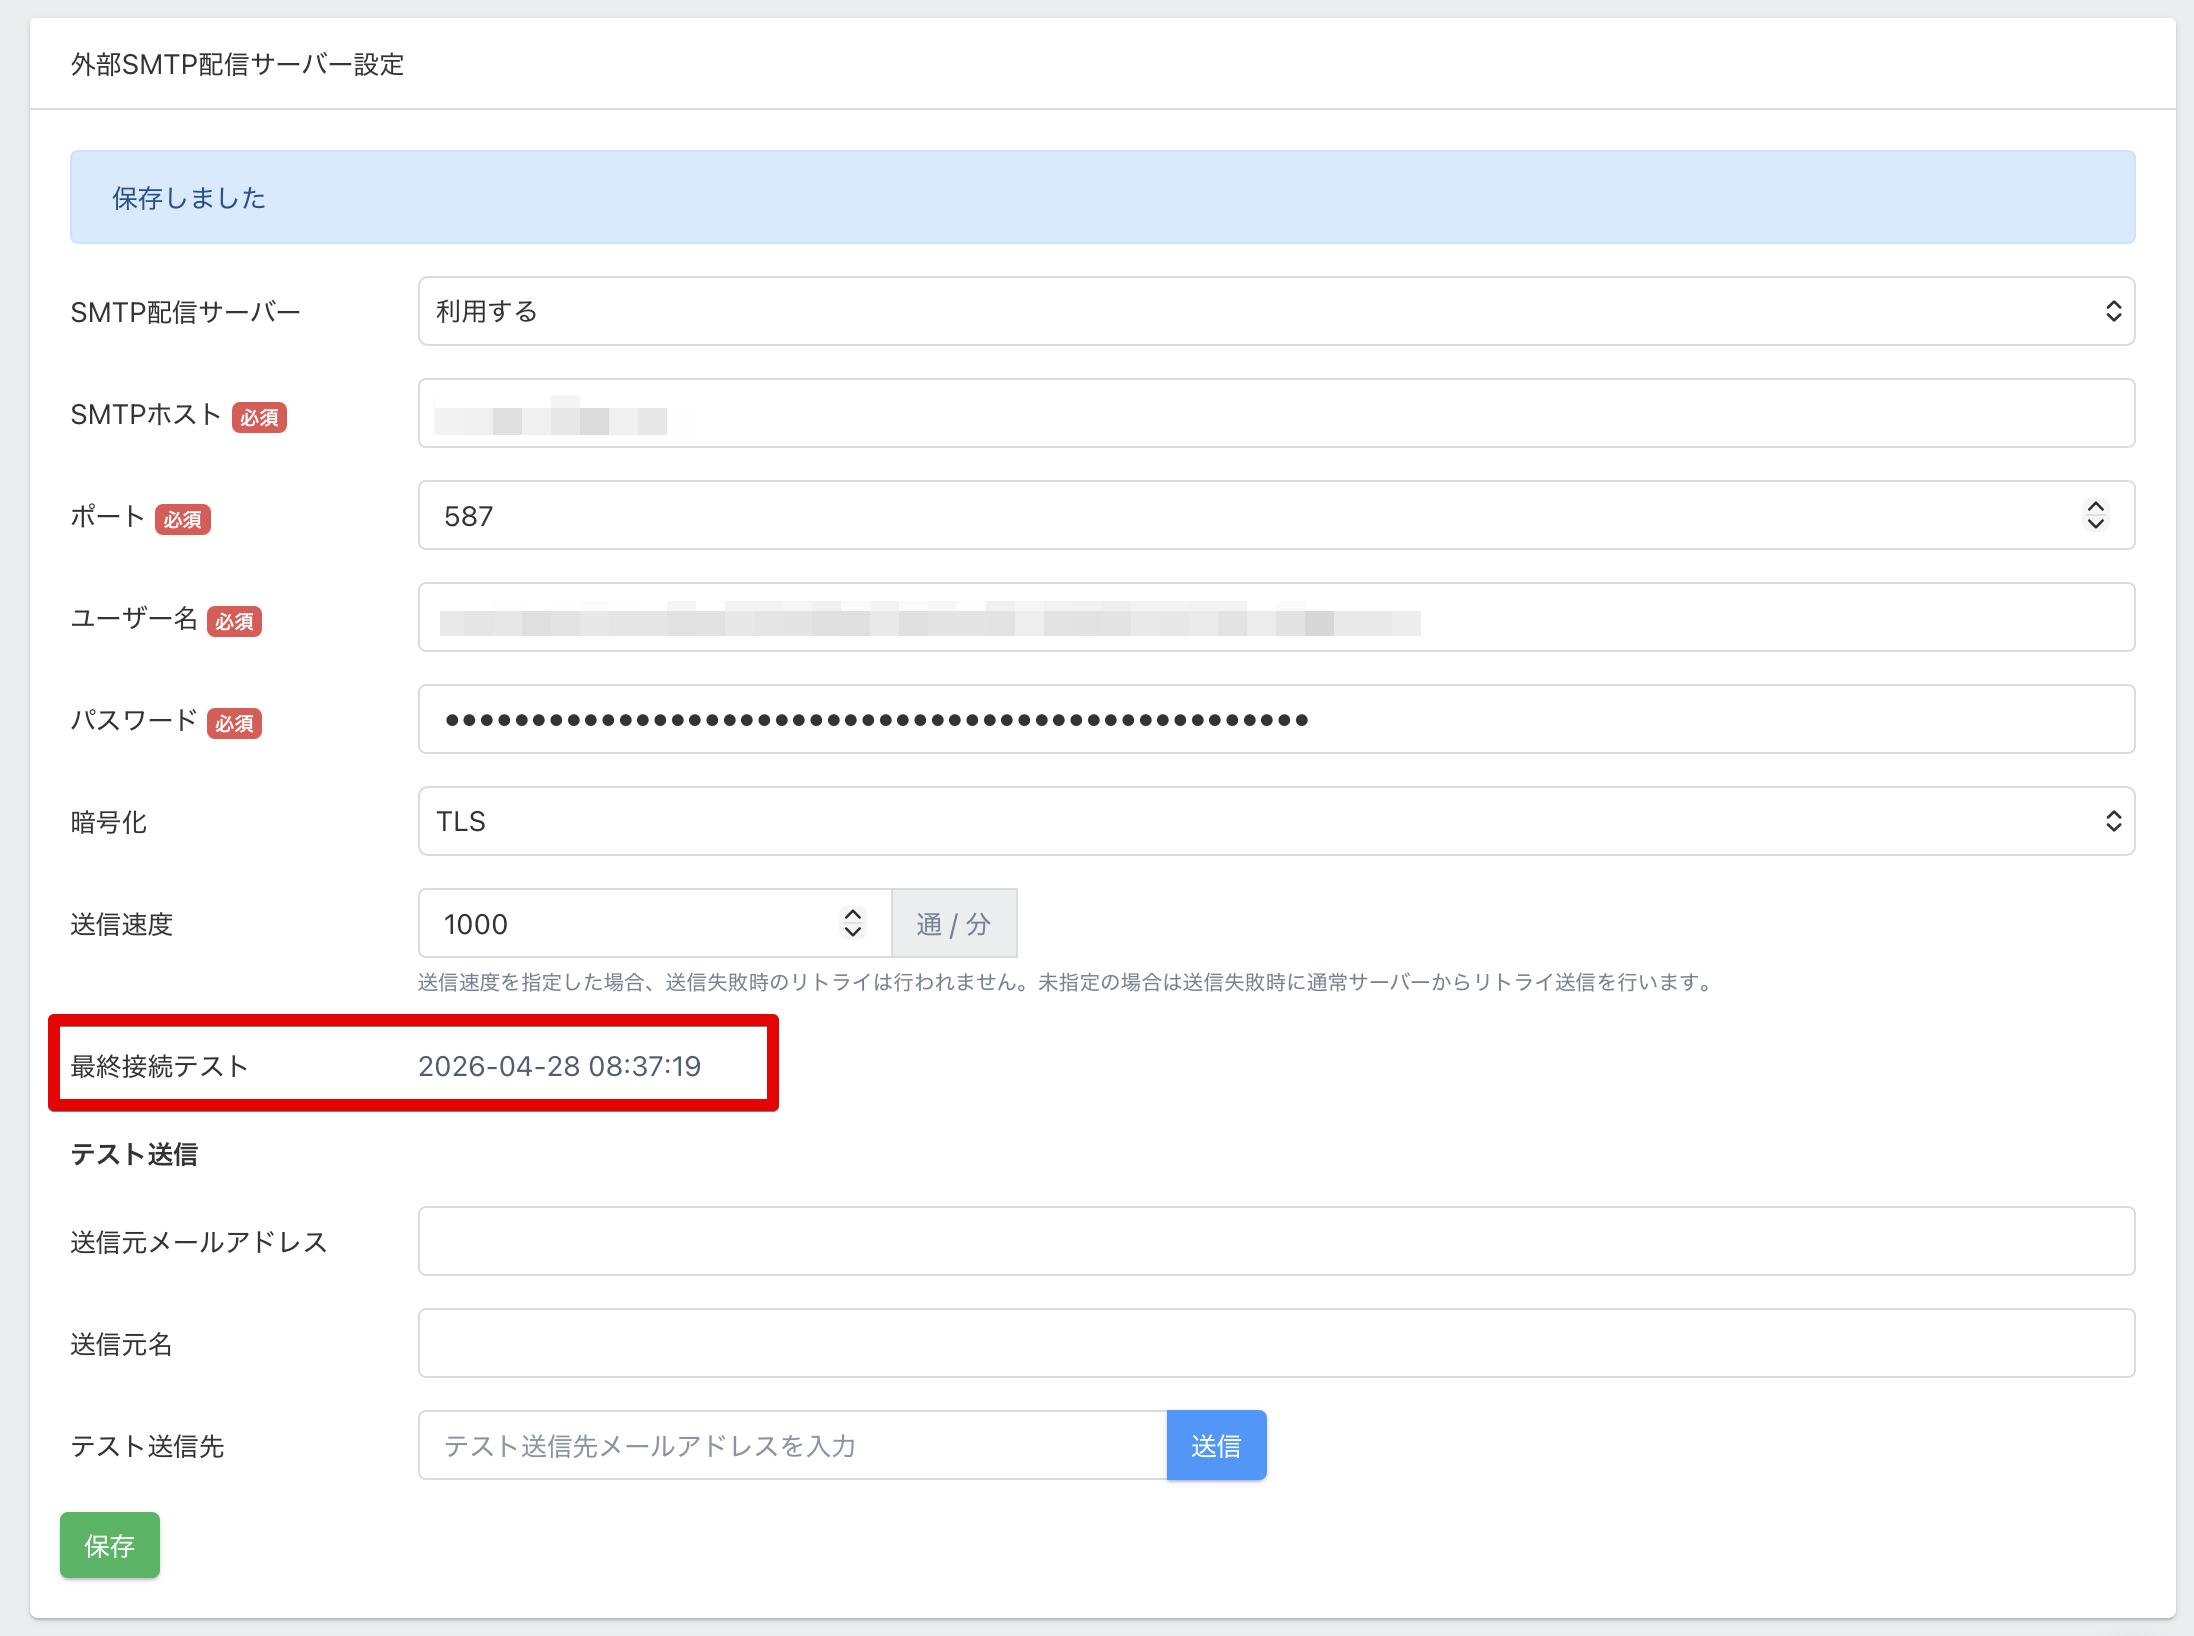This screenshot has width=2194, height=1636.
Task: Click the port field stepper arrows
Action: point(2095,516)
